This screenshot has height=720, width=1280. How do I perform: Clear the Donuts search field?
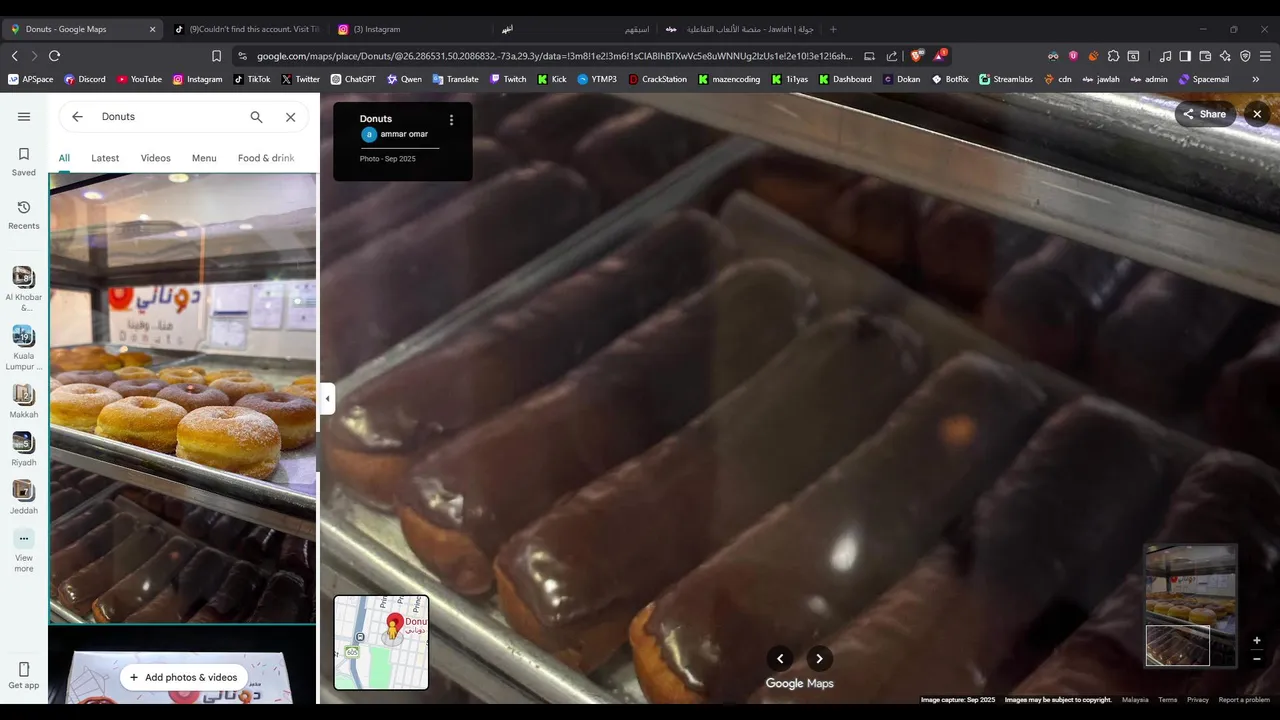point(290,117)
